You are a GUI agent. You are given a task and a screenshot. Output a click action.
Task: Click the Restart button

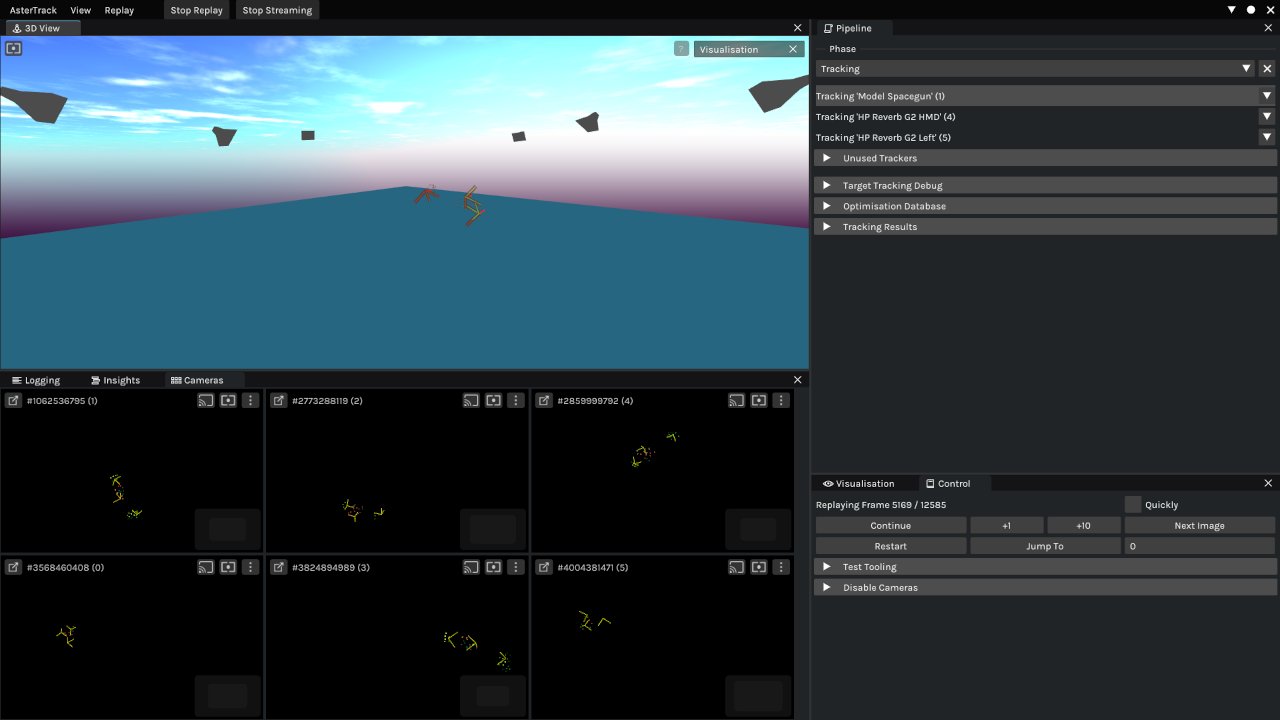click(890, 545)
